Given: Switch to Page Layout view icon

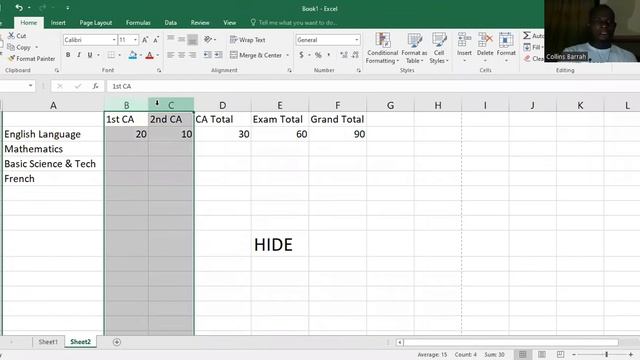Looking at the screenshot, I should pos(542,354).
